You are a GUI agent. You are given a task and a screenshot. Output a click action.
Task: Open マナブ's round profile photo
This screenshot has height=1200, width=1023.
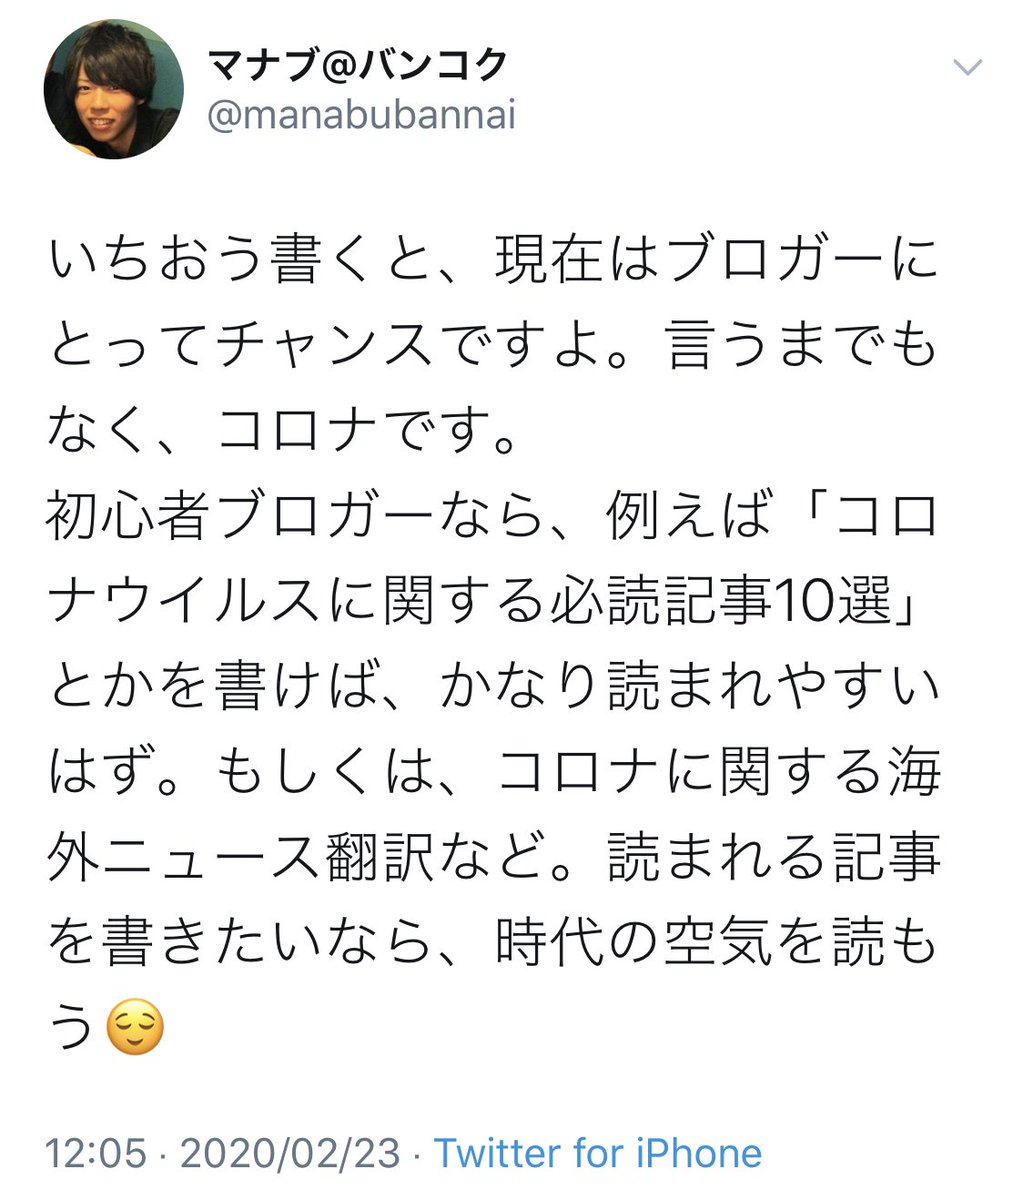[114, 89]
